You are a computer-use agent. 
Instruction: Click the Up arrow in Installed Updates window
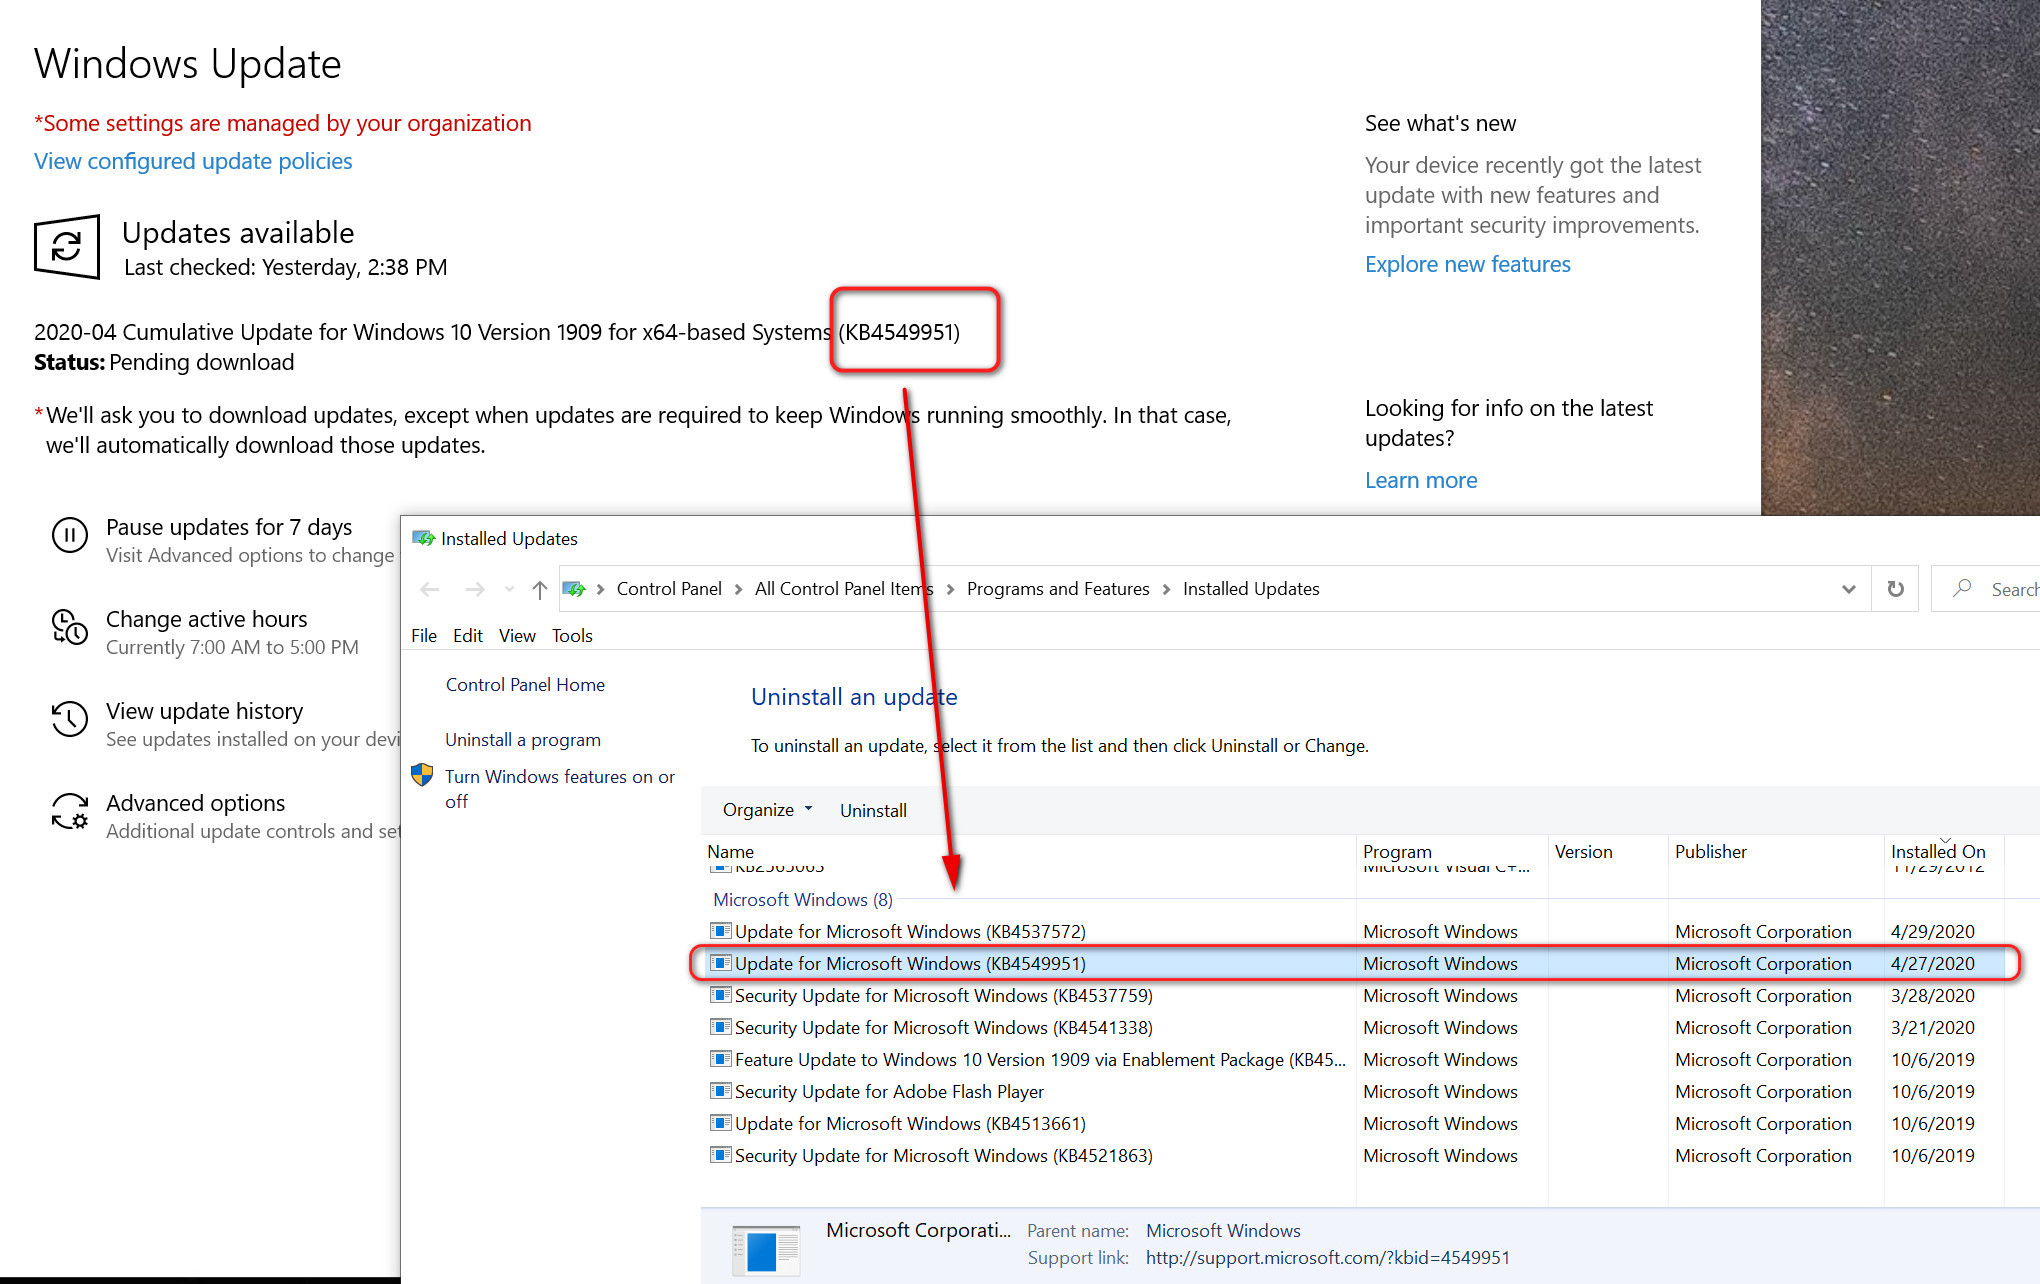[540, 590]
